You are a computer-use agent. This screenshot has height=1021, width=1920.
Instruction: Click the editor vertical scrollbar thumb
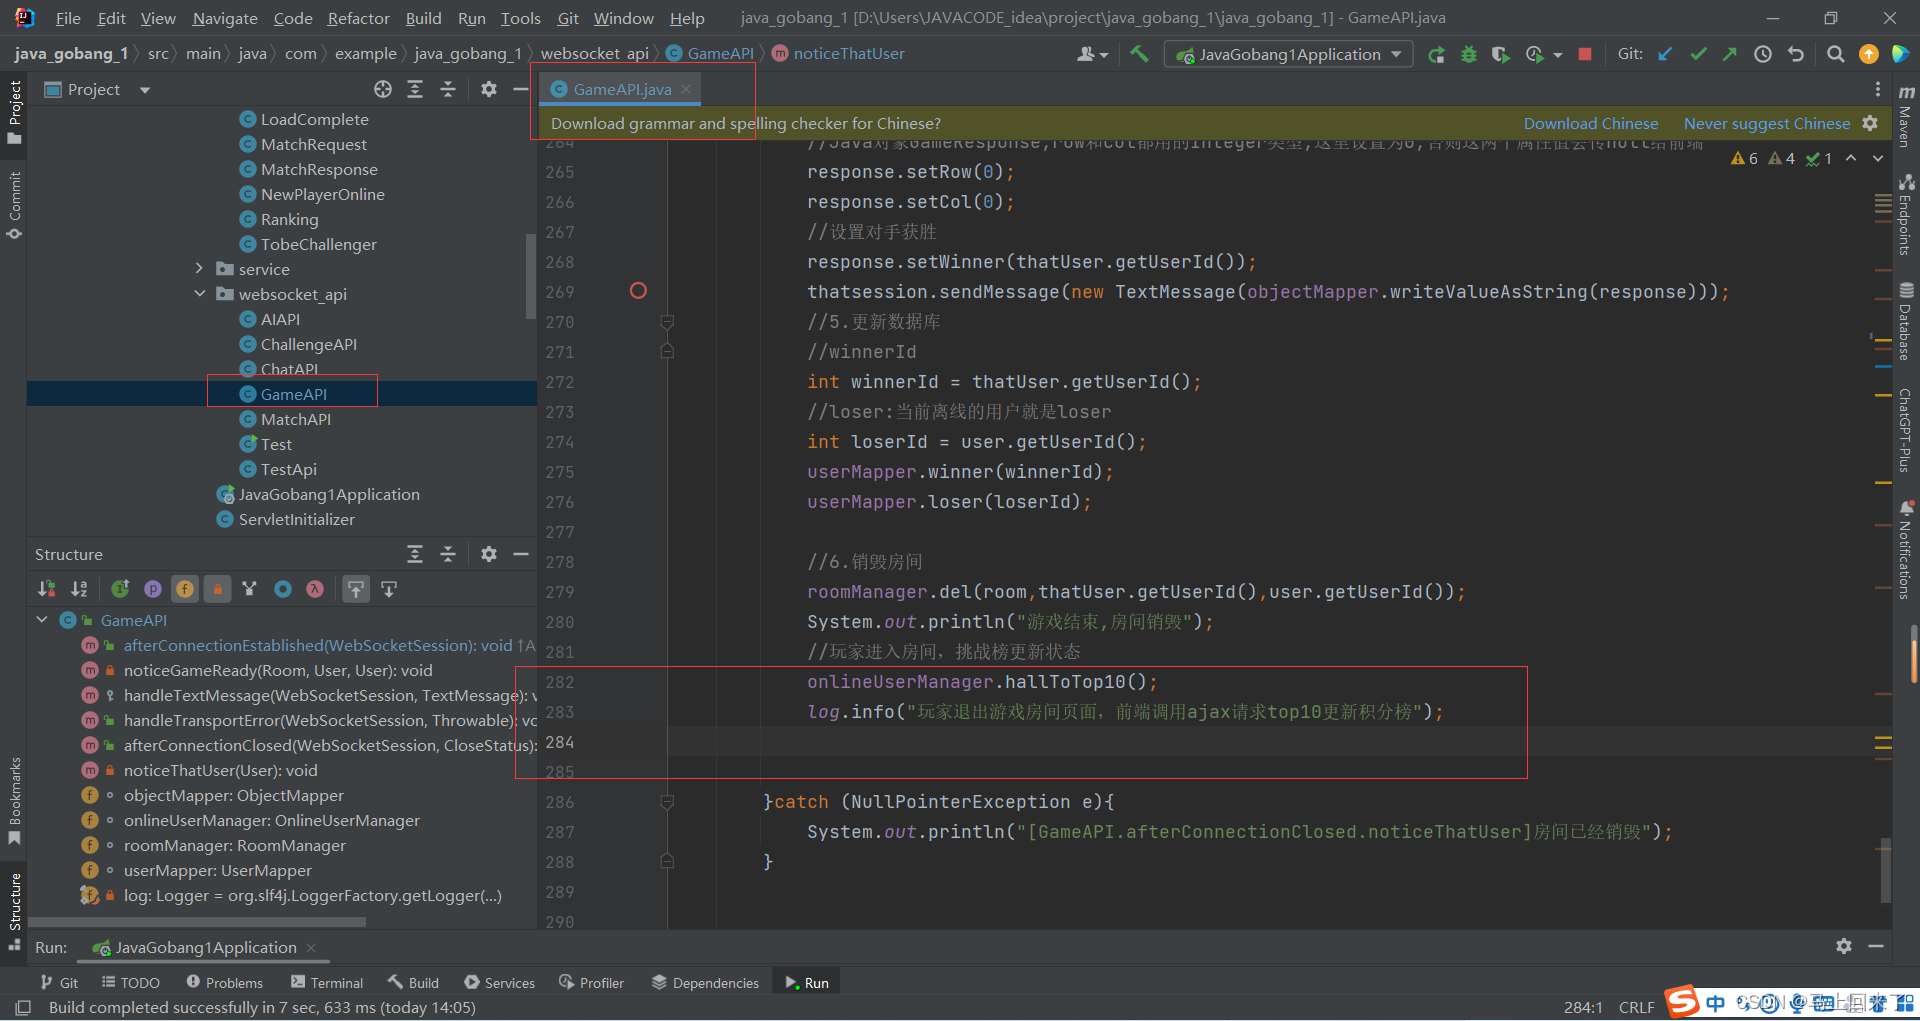point(1885,870)
